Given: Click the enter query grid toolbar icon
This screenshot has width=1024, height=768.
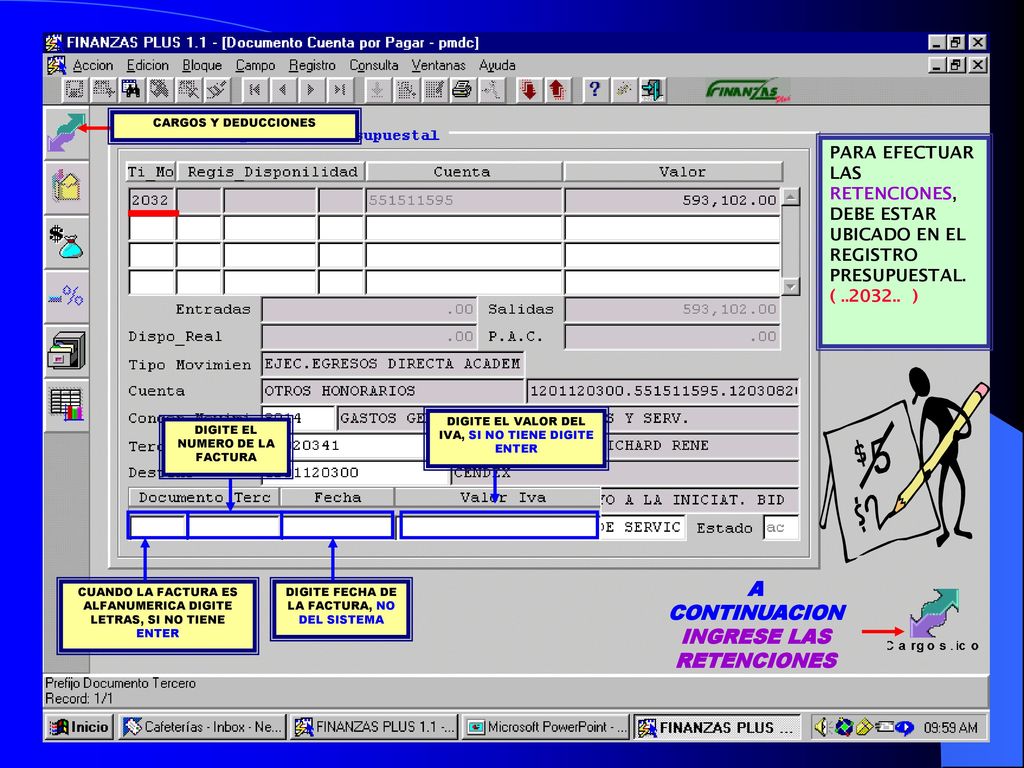Looking at the screenshot, I should [x=103, y=89].
